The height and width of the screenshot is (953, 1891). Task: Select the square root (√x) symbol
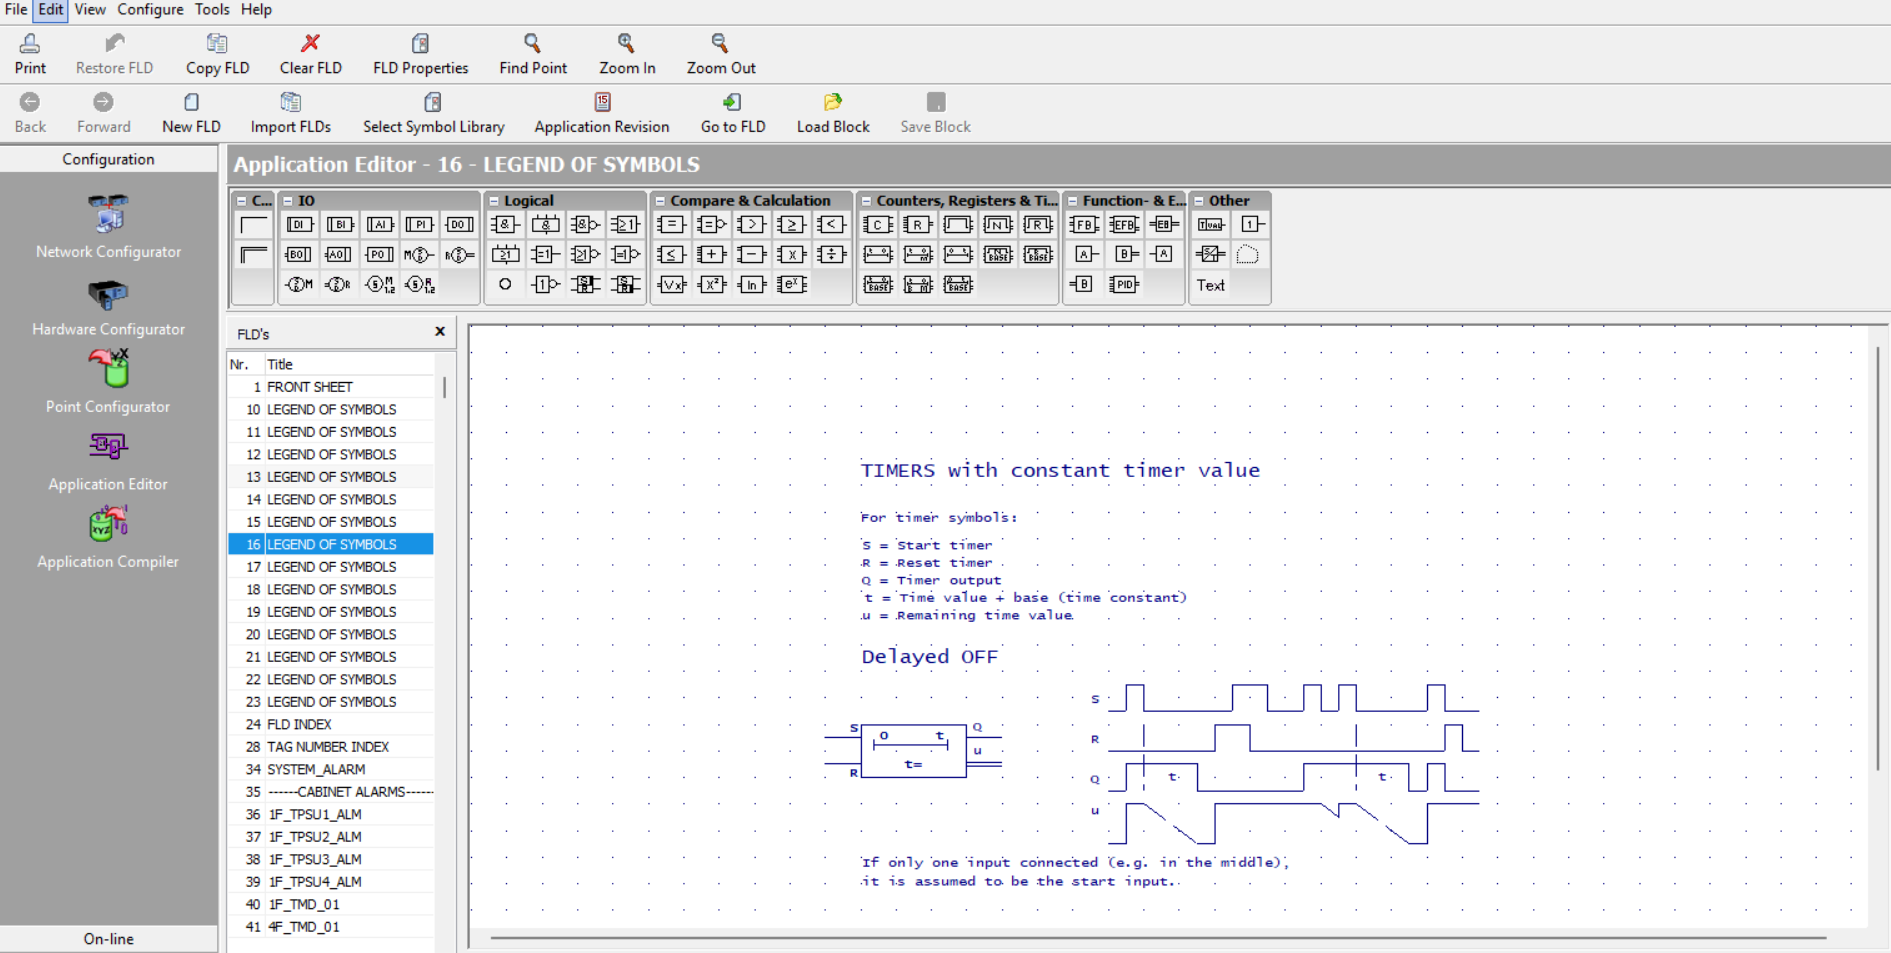pos(671,284)
